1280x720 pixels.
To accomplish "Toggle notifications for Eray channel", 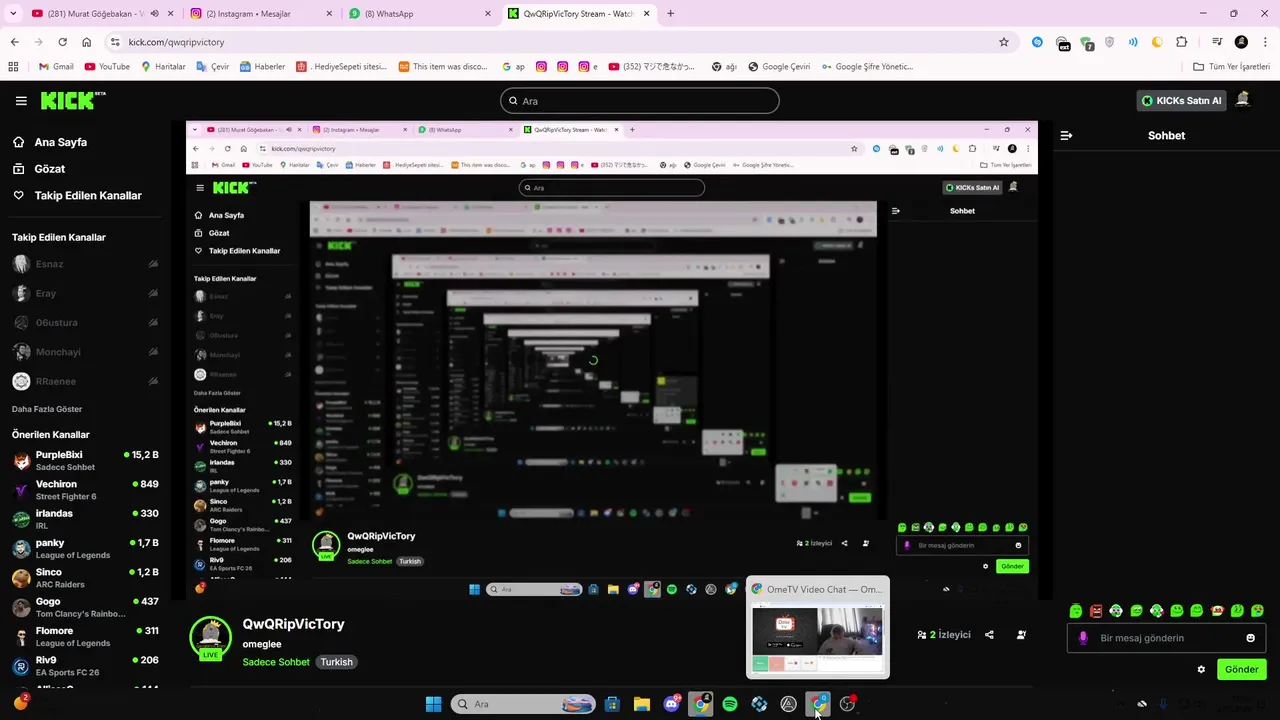I will [153, 293].
